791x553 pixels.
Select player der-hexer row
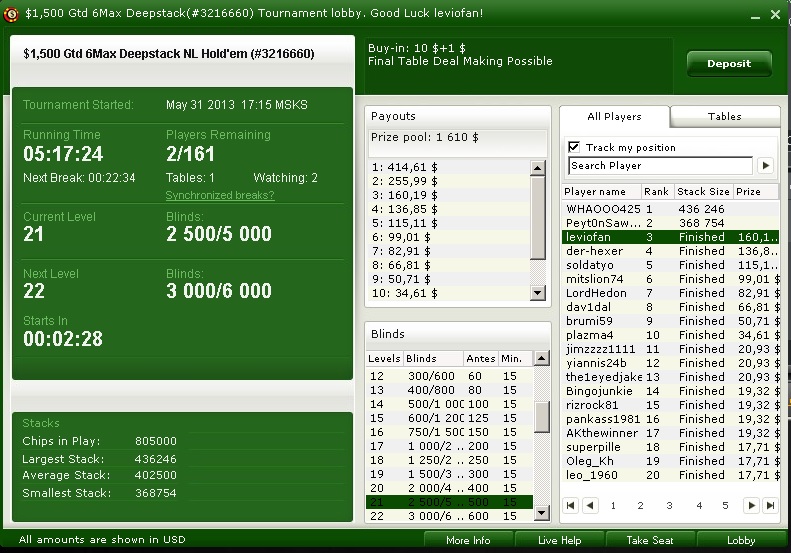pyautogui.click(x=670, y=251)
